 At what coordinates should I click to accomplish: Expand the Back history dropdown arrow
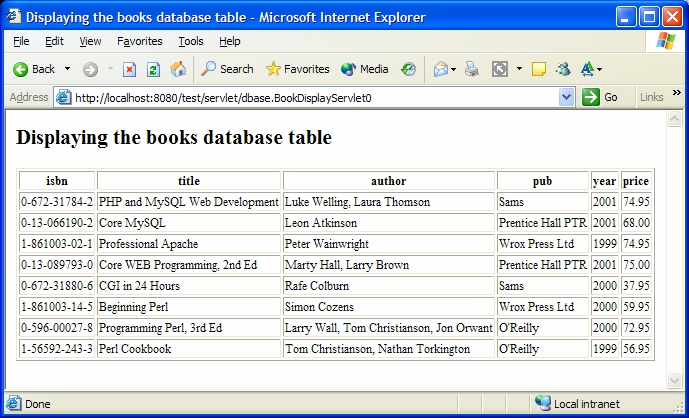(x=67, y=69)
